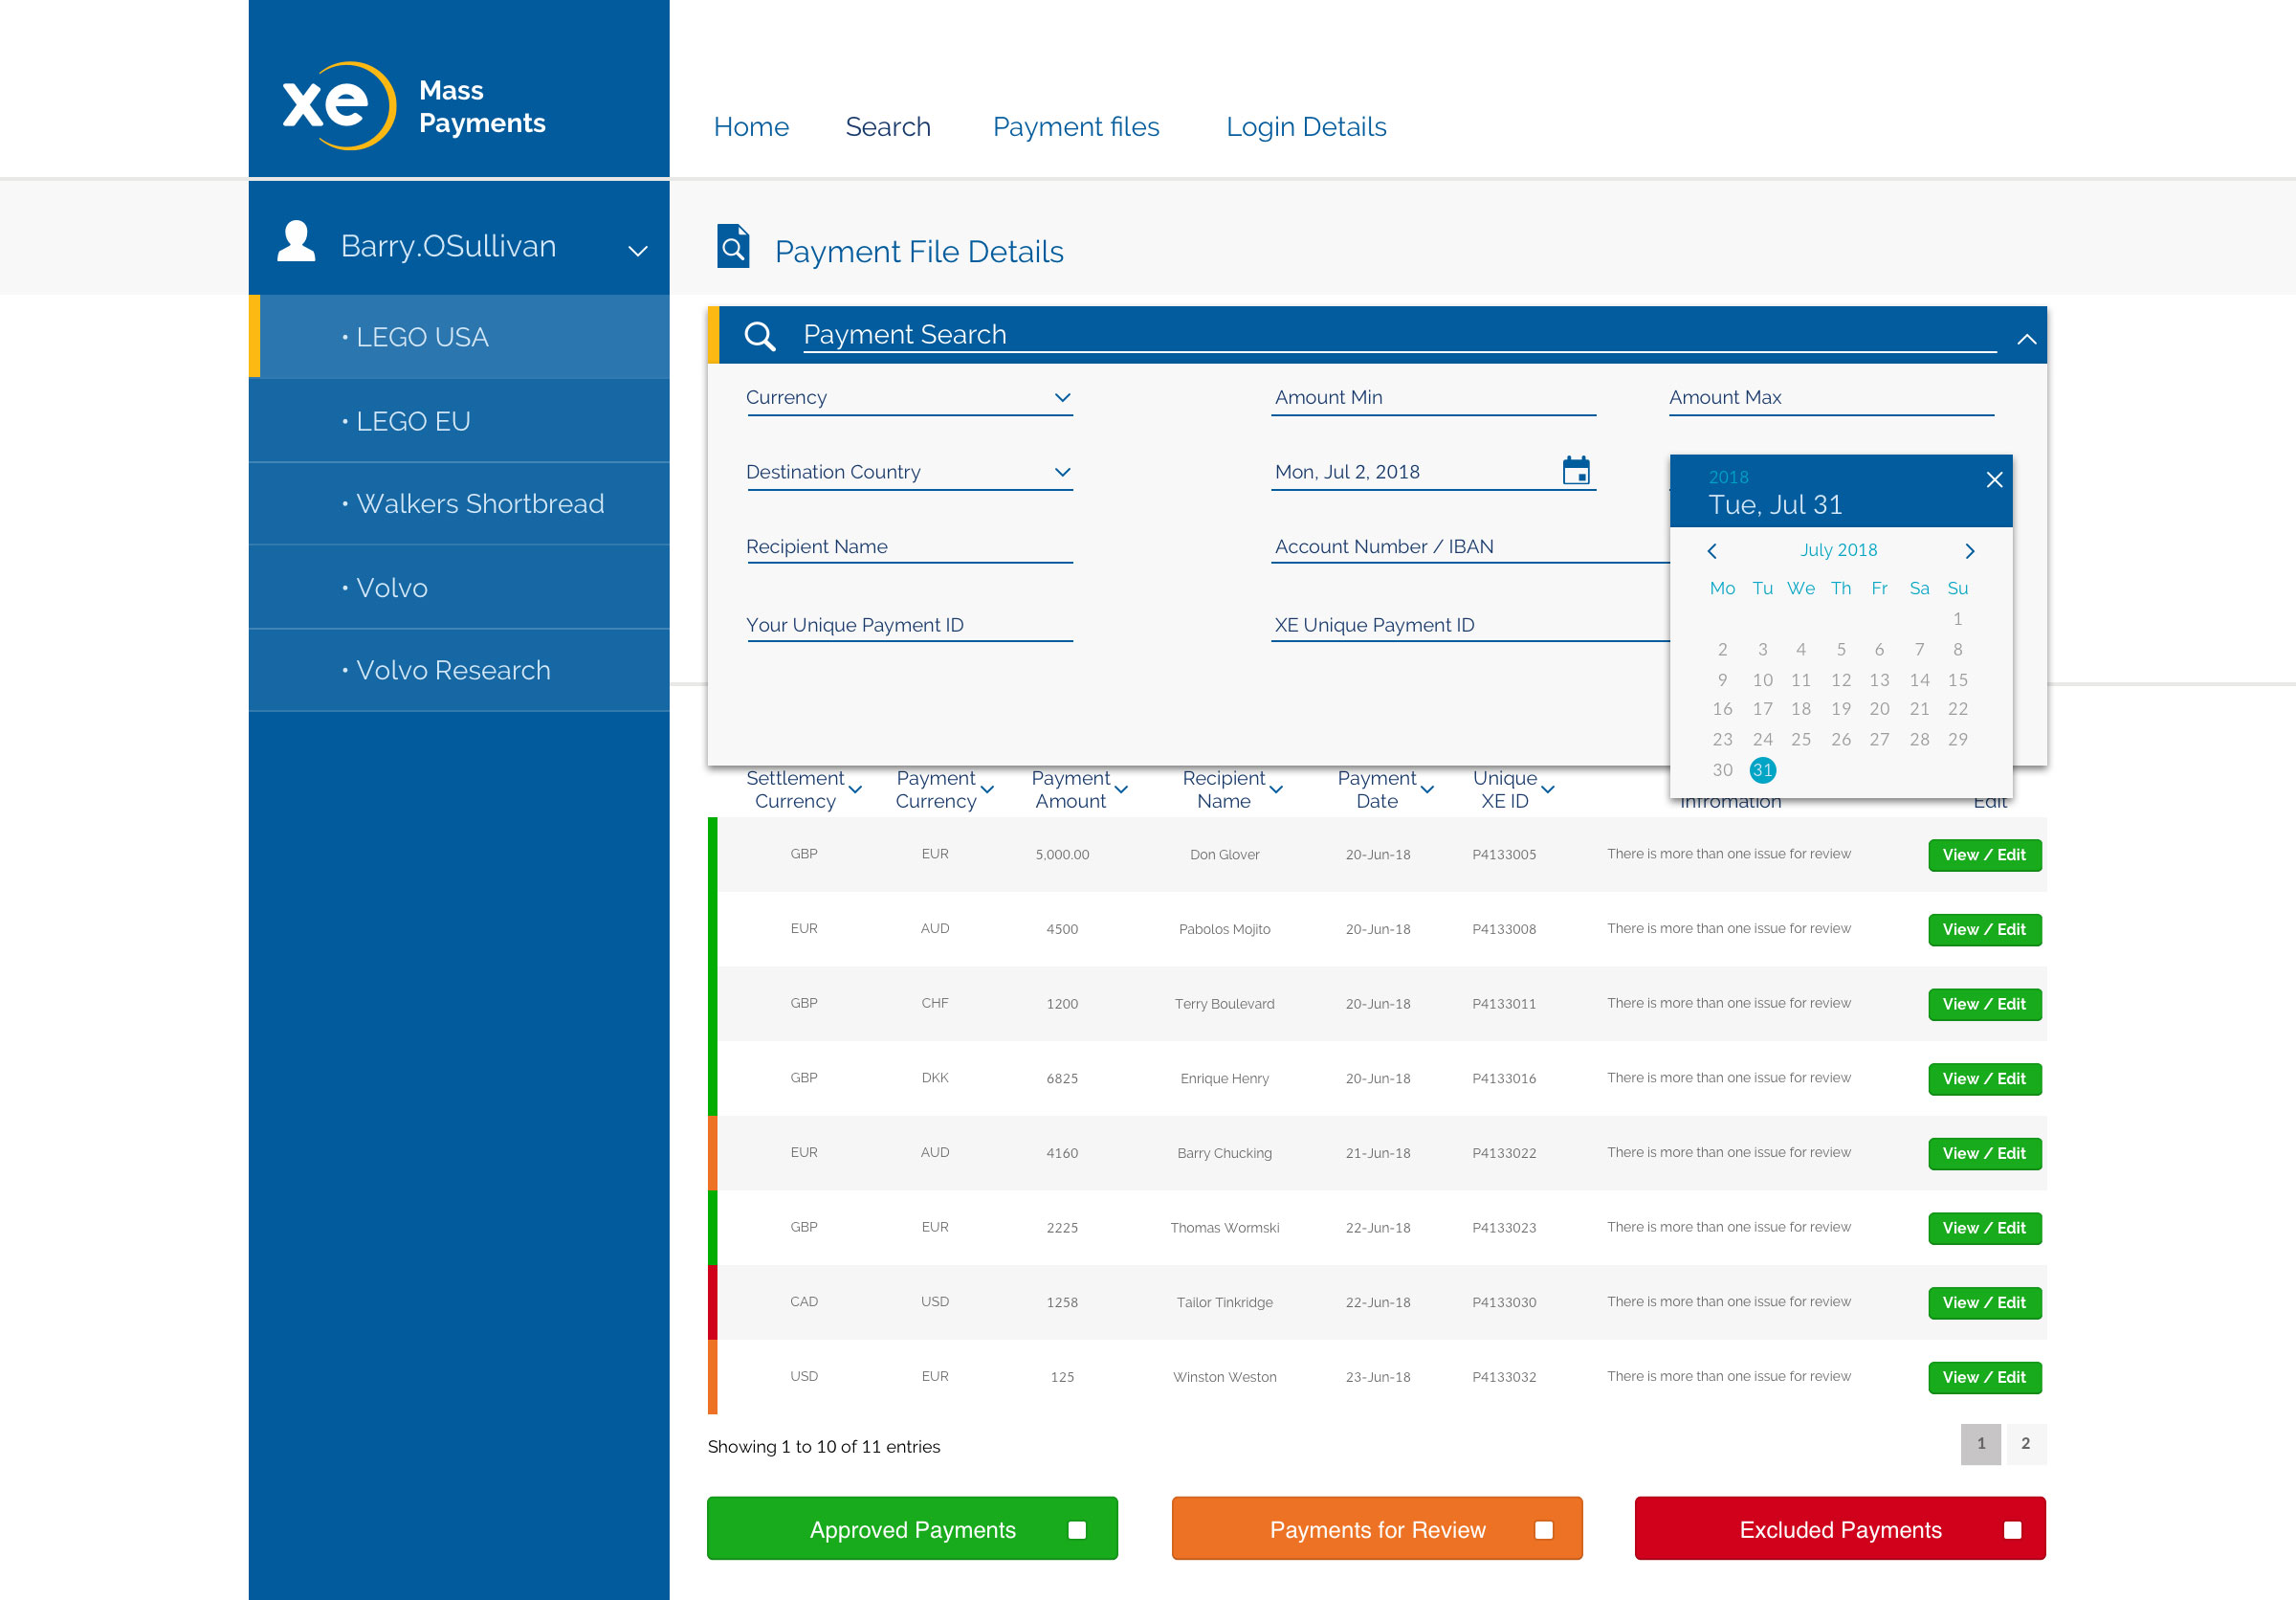Click View / Edit for Don Glover
Screen dimensions: 2296x1600
tap(1983, 855)
